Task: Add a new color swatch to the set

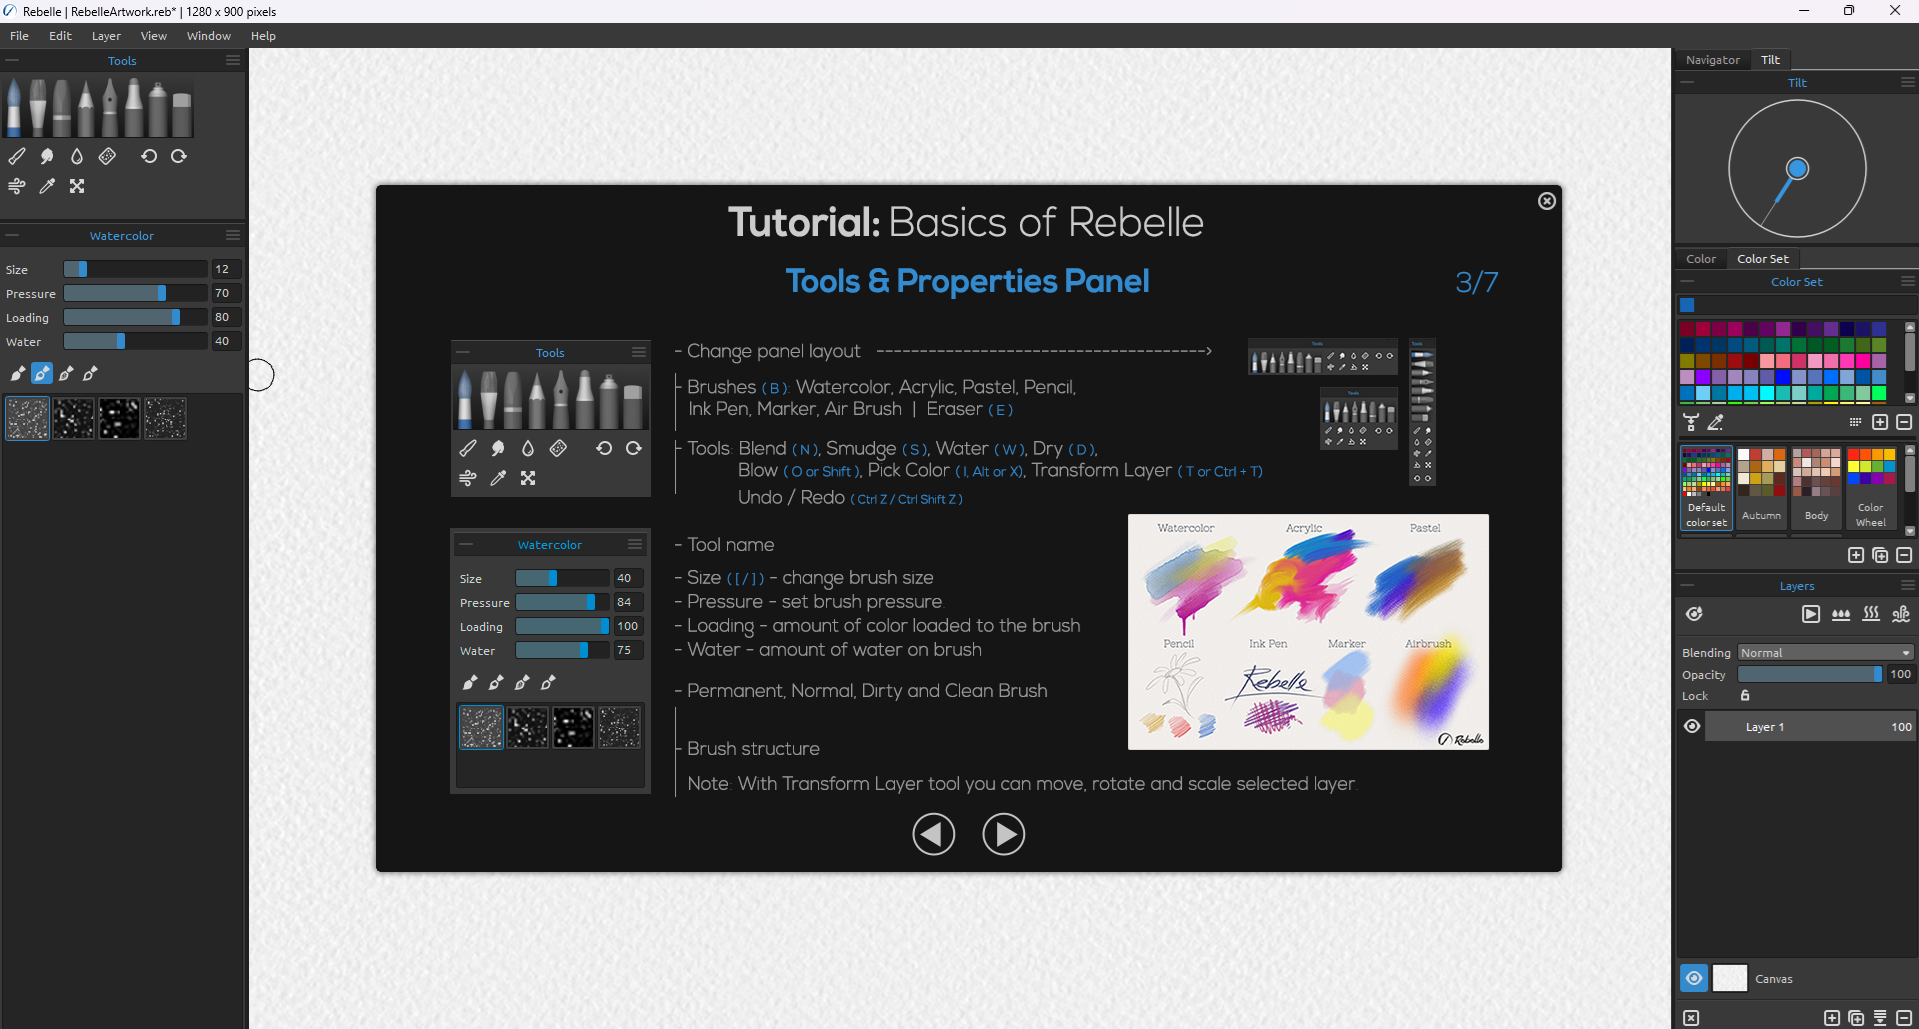Action: tap(1880, 422)
